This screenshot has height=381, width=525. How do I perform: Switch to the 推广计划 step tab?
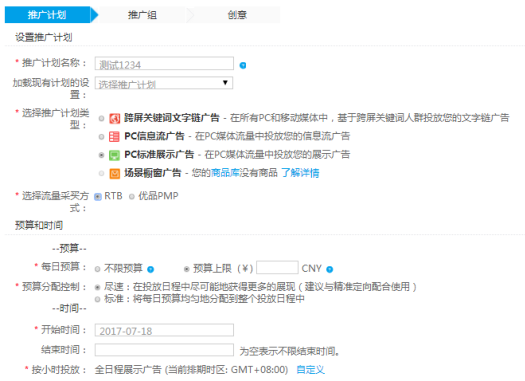[47, 15]
